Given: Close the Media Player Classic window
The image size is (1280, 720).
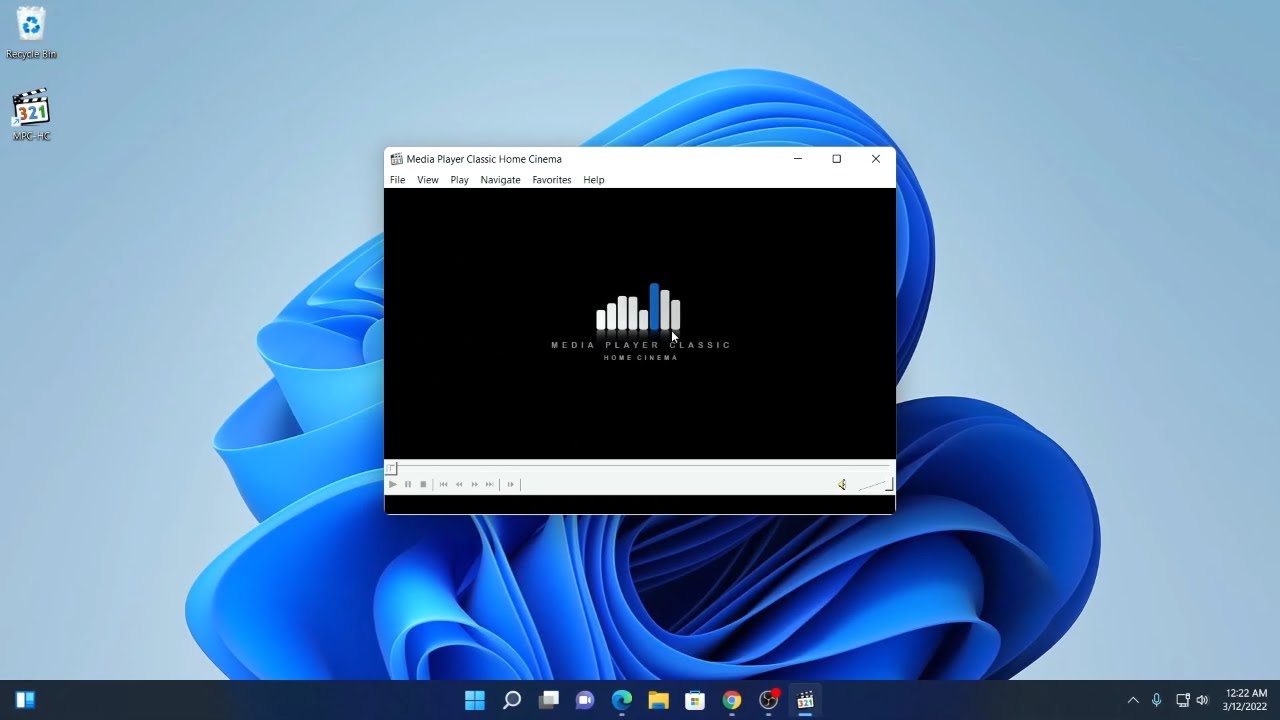Looking at the screenshot, I should pos(876,159).
